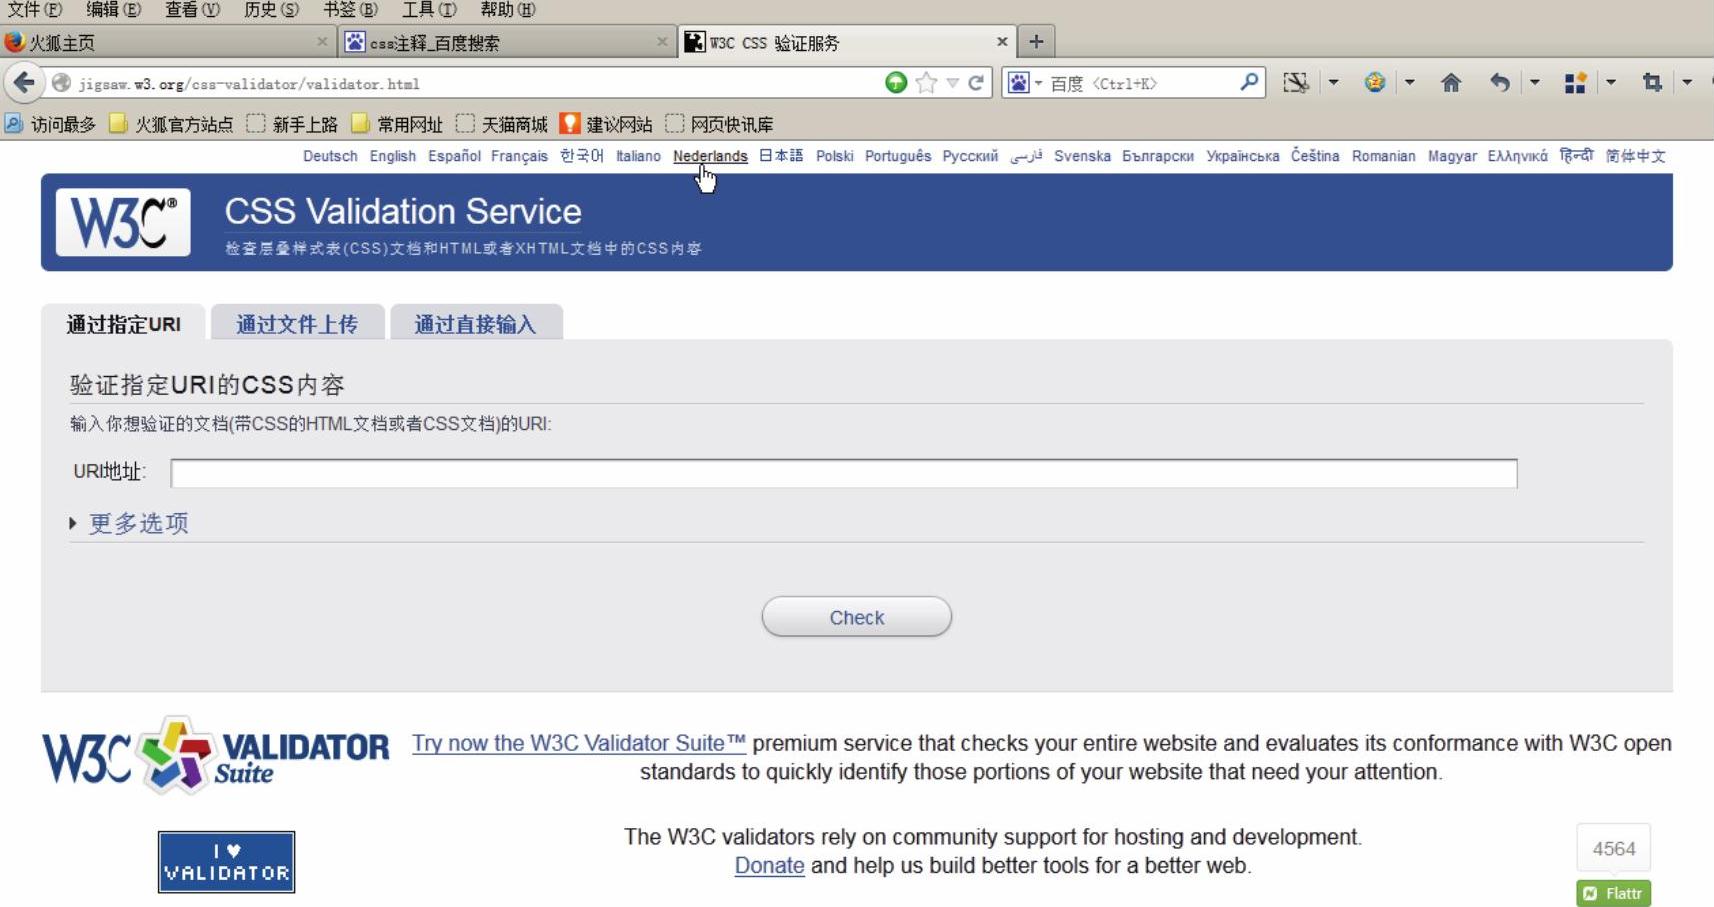This screenshot has width=1714, height=907.
Task: Close the W3C CSS 验证服务 tab
Action: [x=1002, y=42]
